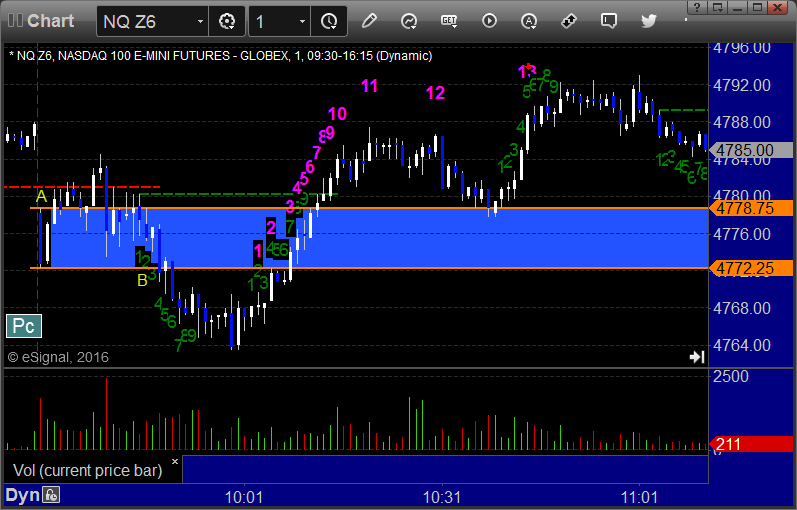Open the time template clock menu
The width and height of the screenshot is (797, 510).
pyautogui.click(x=329, y=21)
